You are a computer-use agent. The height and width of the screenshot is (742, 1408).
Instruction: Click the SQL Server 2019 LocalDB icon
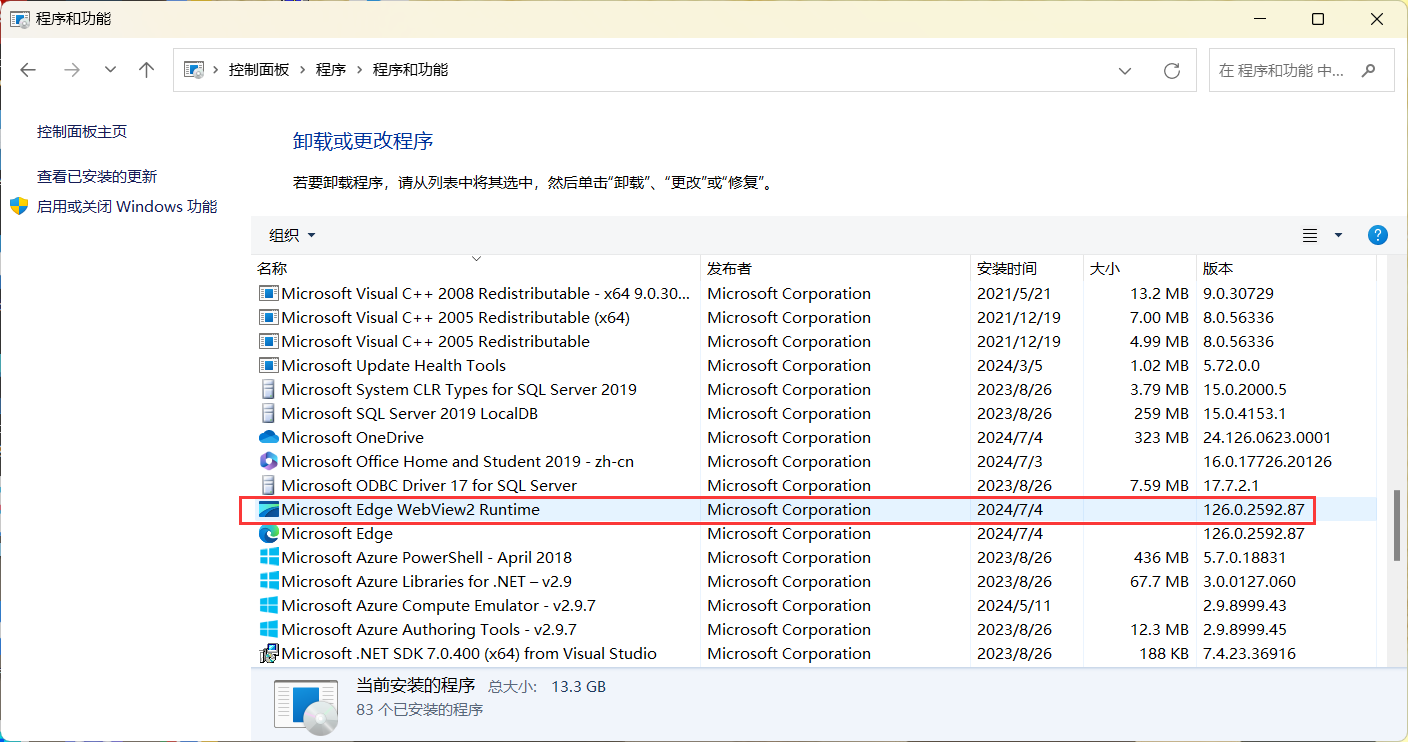pyautogui.click(x=268, y=414)
